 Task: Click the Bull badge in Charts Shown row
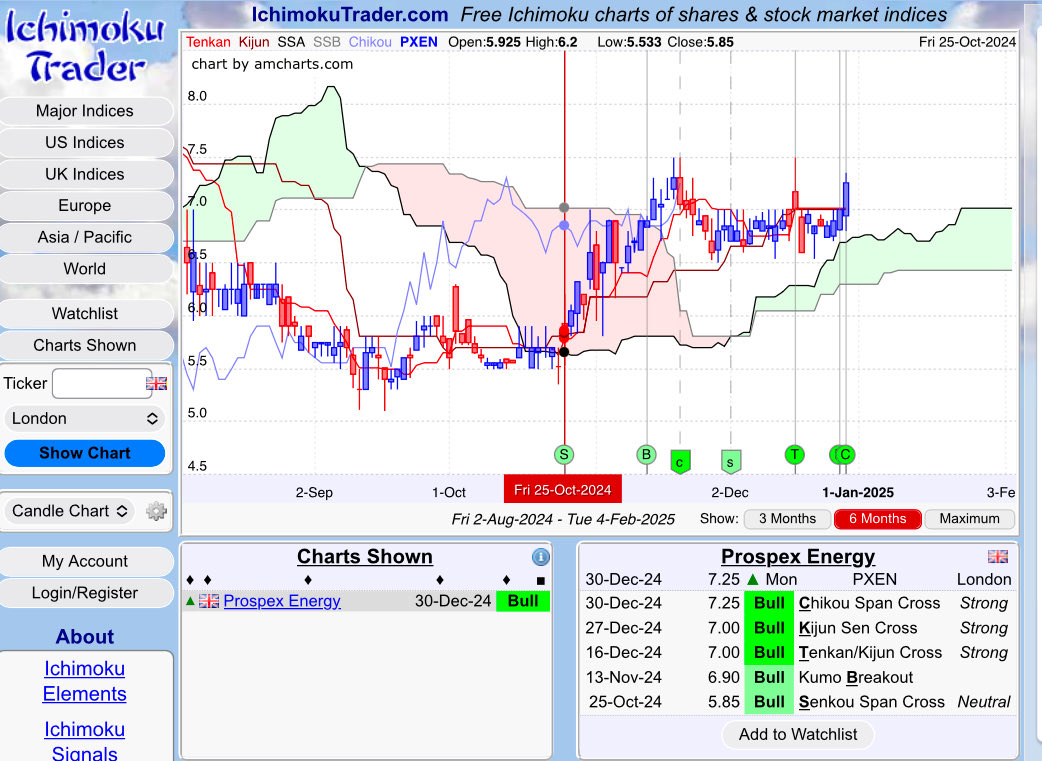click(523, 601)
